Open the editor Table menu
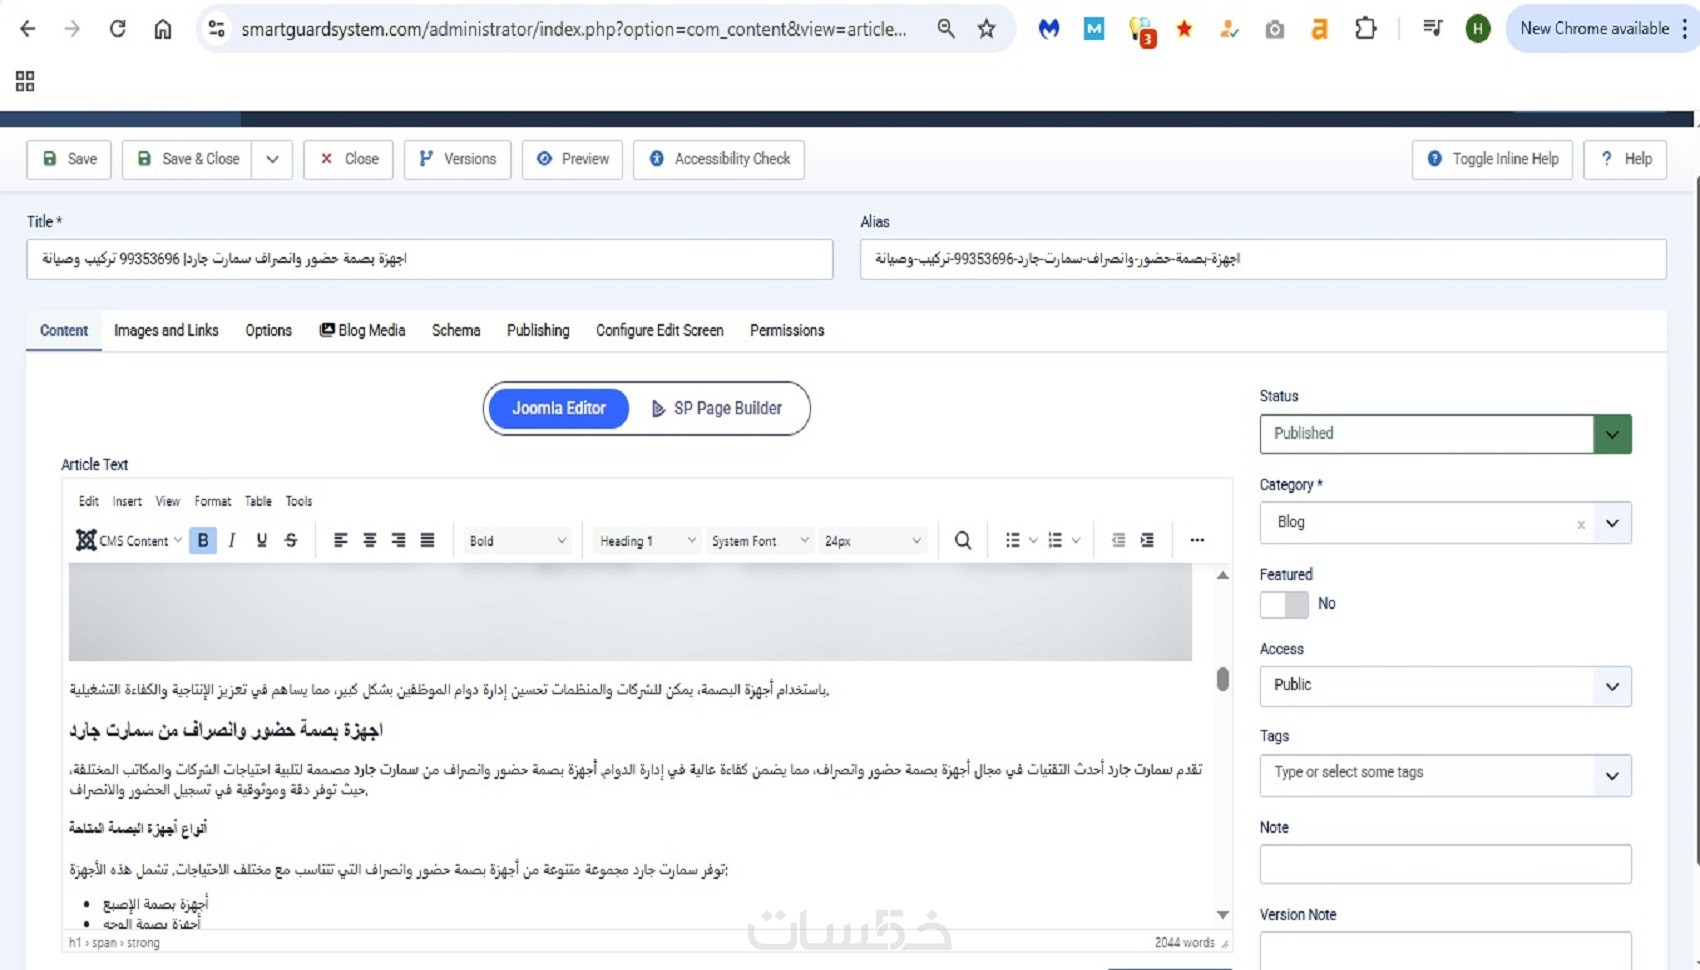Screen dimensions: 1700x970 (x=258, y=501)
